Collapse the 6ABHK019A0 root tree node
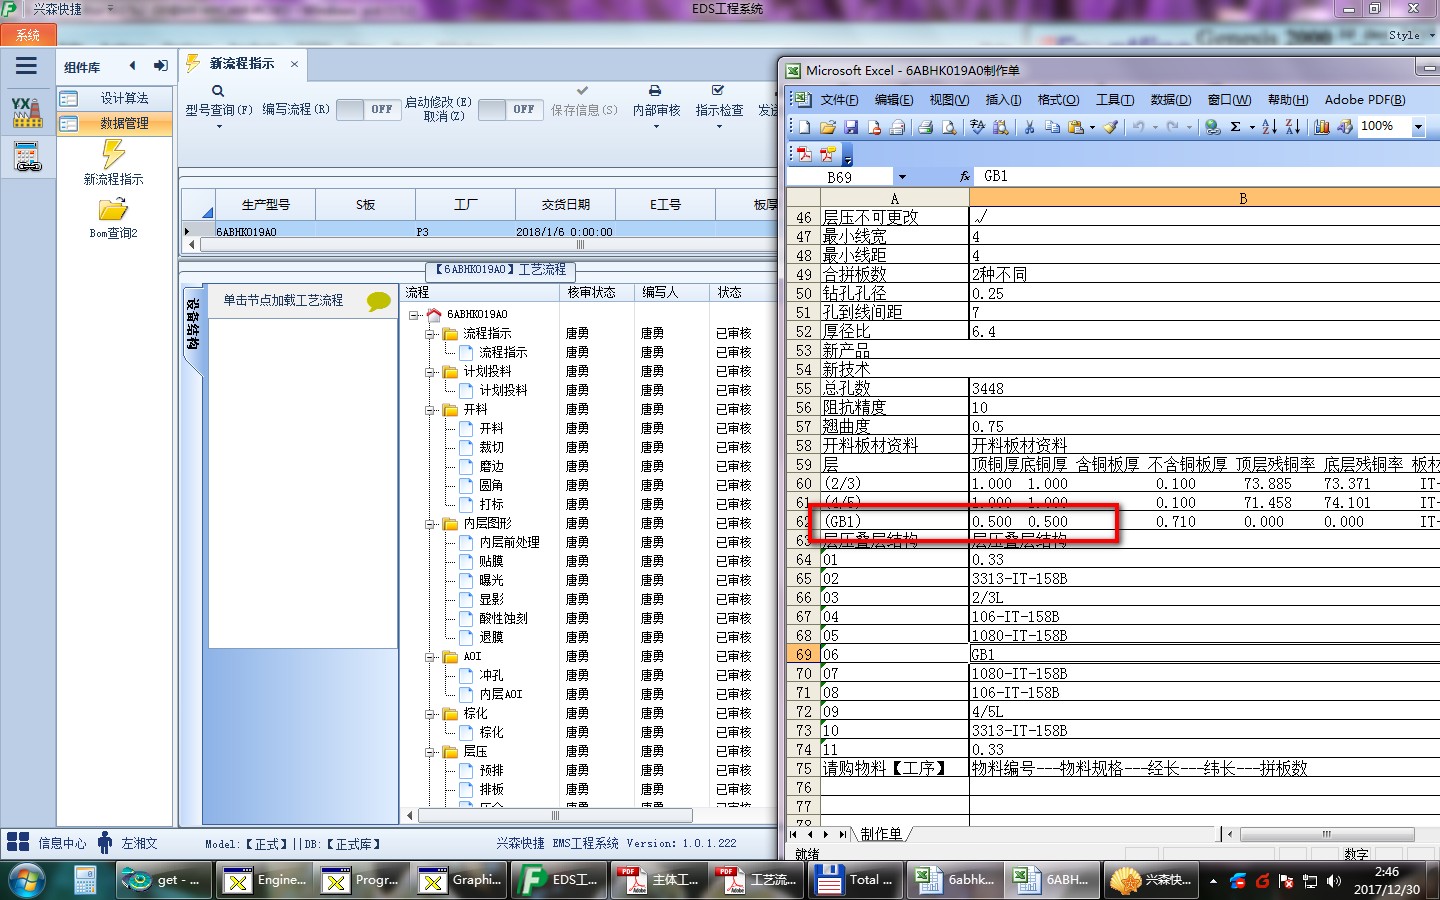Screen dimensions: 1440x900 point(414,315)
